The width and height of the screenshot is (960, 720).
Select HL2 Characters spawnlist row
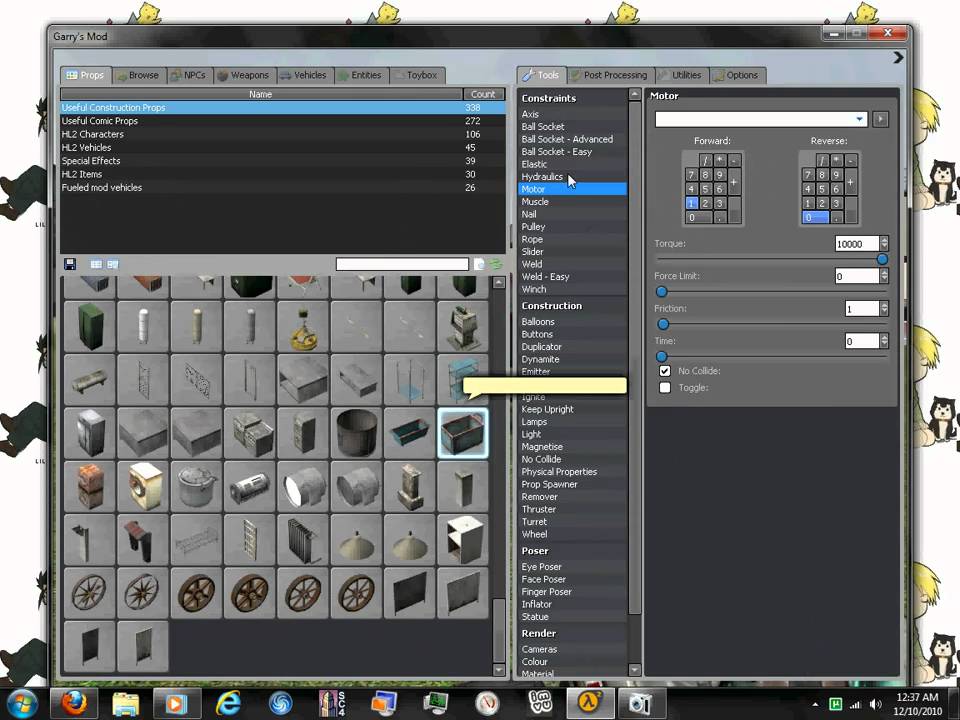coord(283,135)
